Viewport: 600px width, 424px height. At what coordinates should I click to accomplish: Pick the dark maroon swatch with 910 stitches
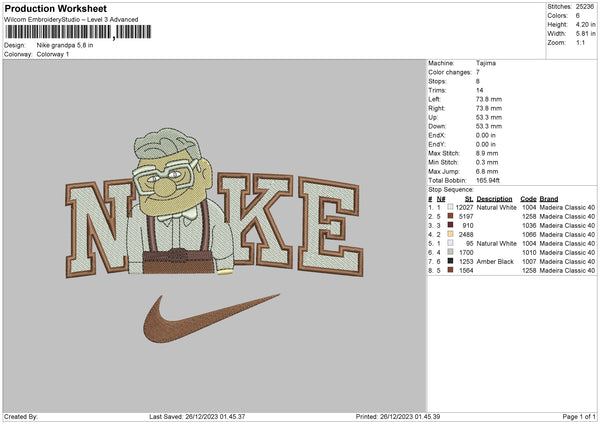[450, 225]
